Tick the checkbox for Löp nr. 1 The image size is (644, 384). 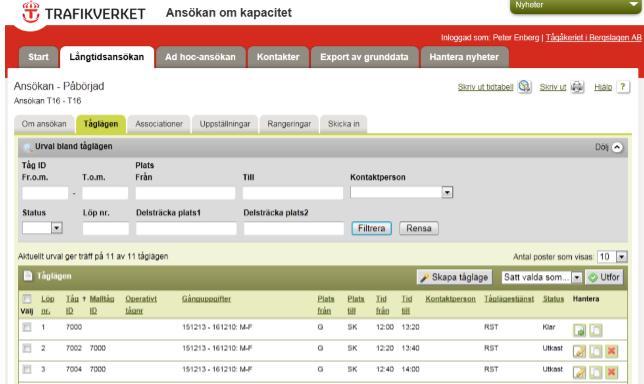pos(27,327)
